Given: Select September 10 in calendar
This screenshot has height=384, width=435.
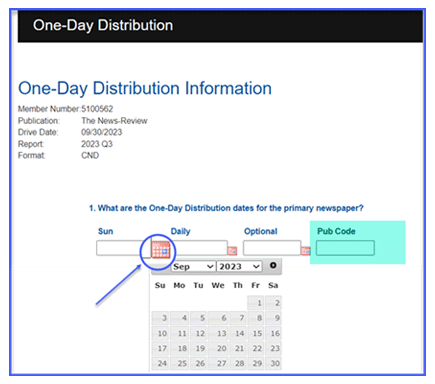Looking at the screenshot, I should (161, 333).
